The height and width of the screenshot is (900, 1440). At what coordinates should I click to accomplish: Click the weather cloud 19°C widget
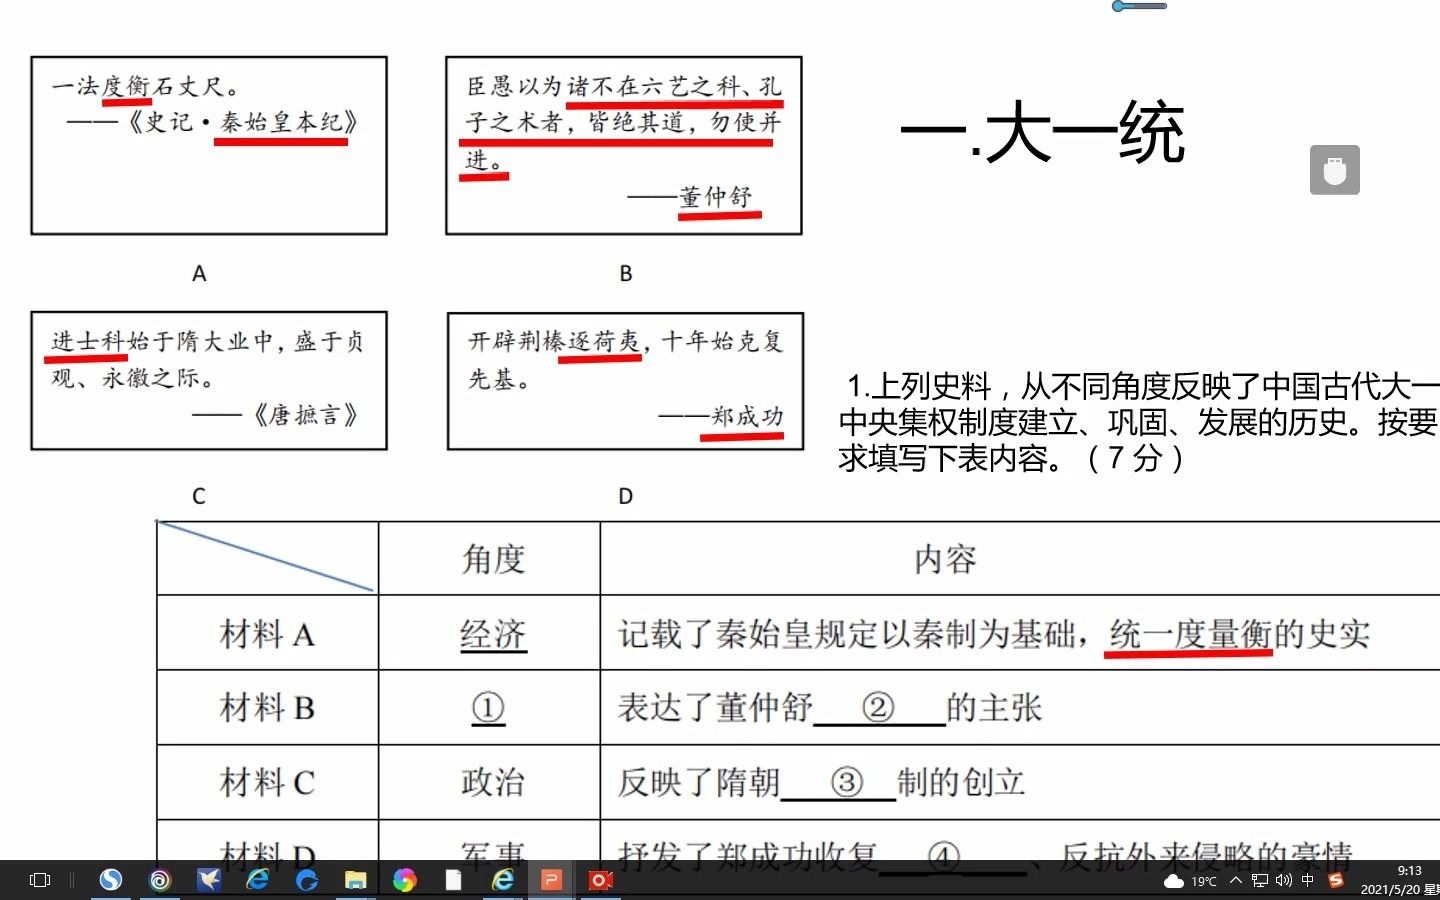[1190, 881]
